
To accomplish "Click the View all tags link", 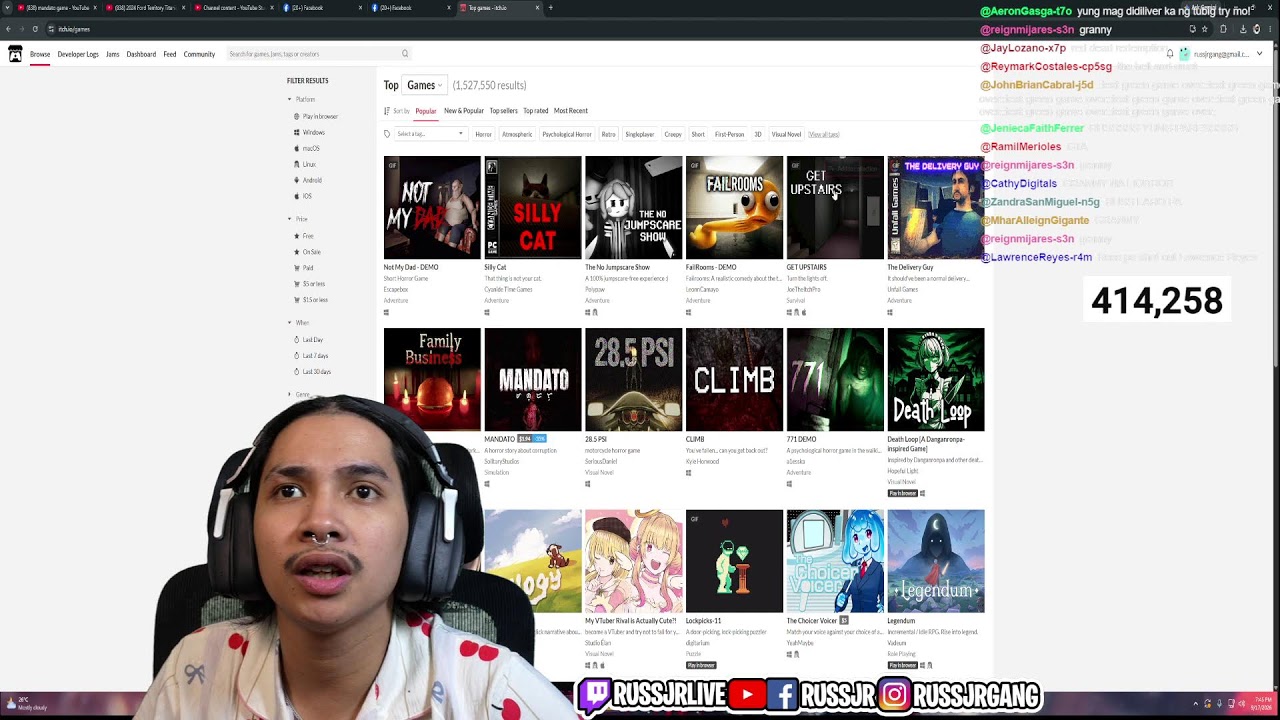I will coord(824,134).
